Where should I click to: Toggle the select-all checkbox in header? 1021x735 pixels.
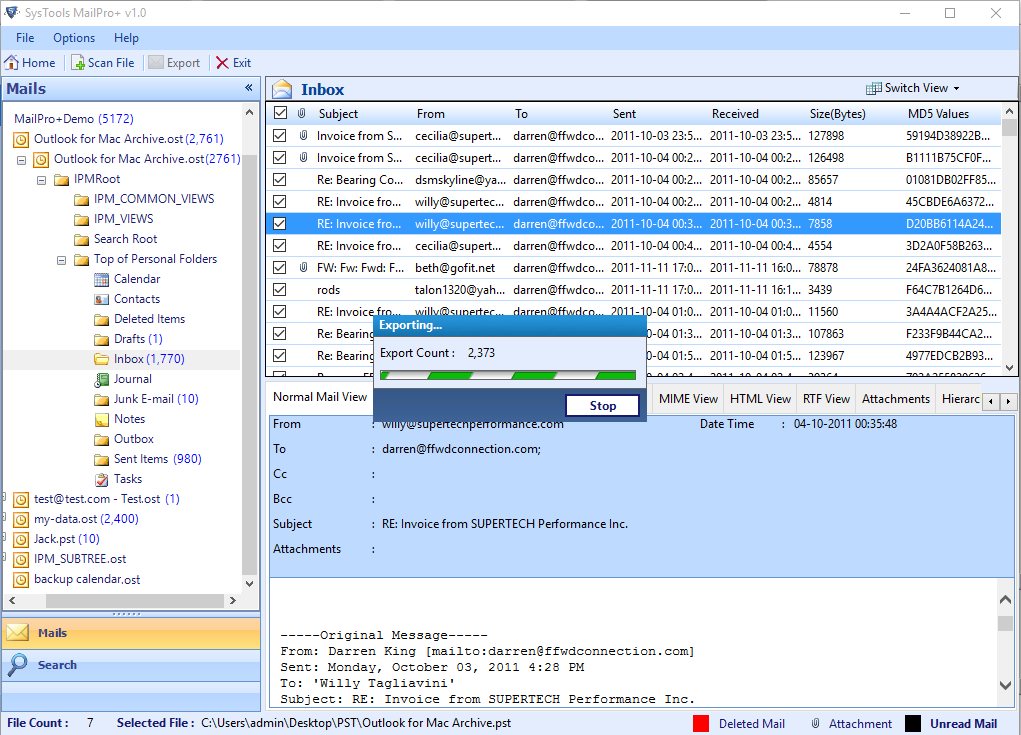tap(280, 113)
